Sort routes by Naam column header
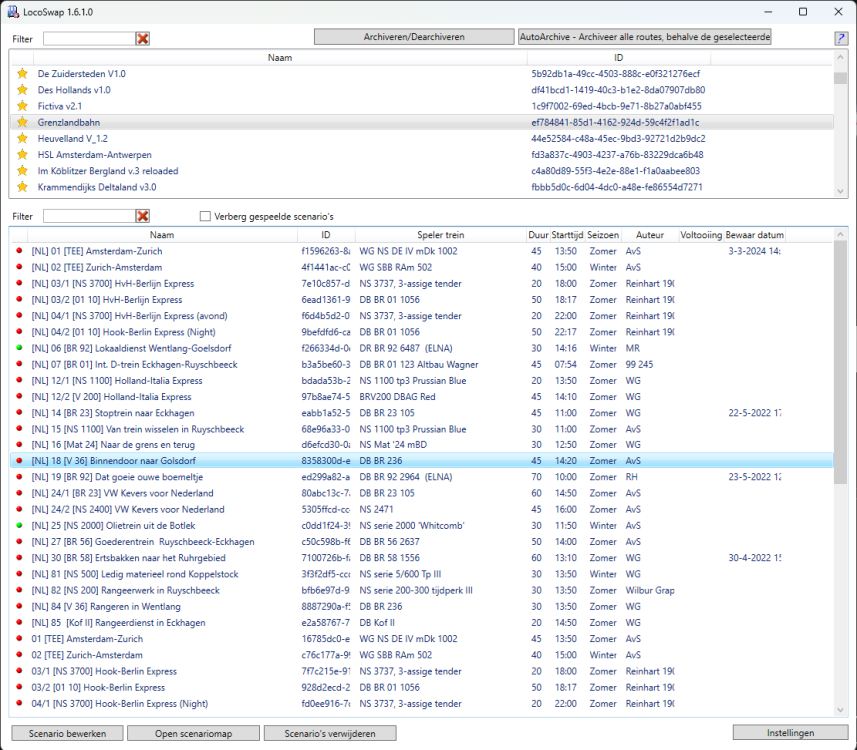857x750 pixels. [280, 58]
